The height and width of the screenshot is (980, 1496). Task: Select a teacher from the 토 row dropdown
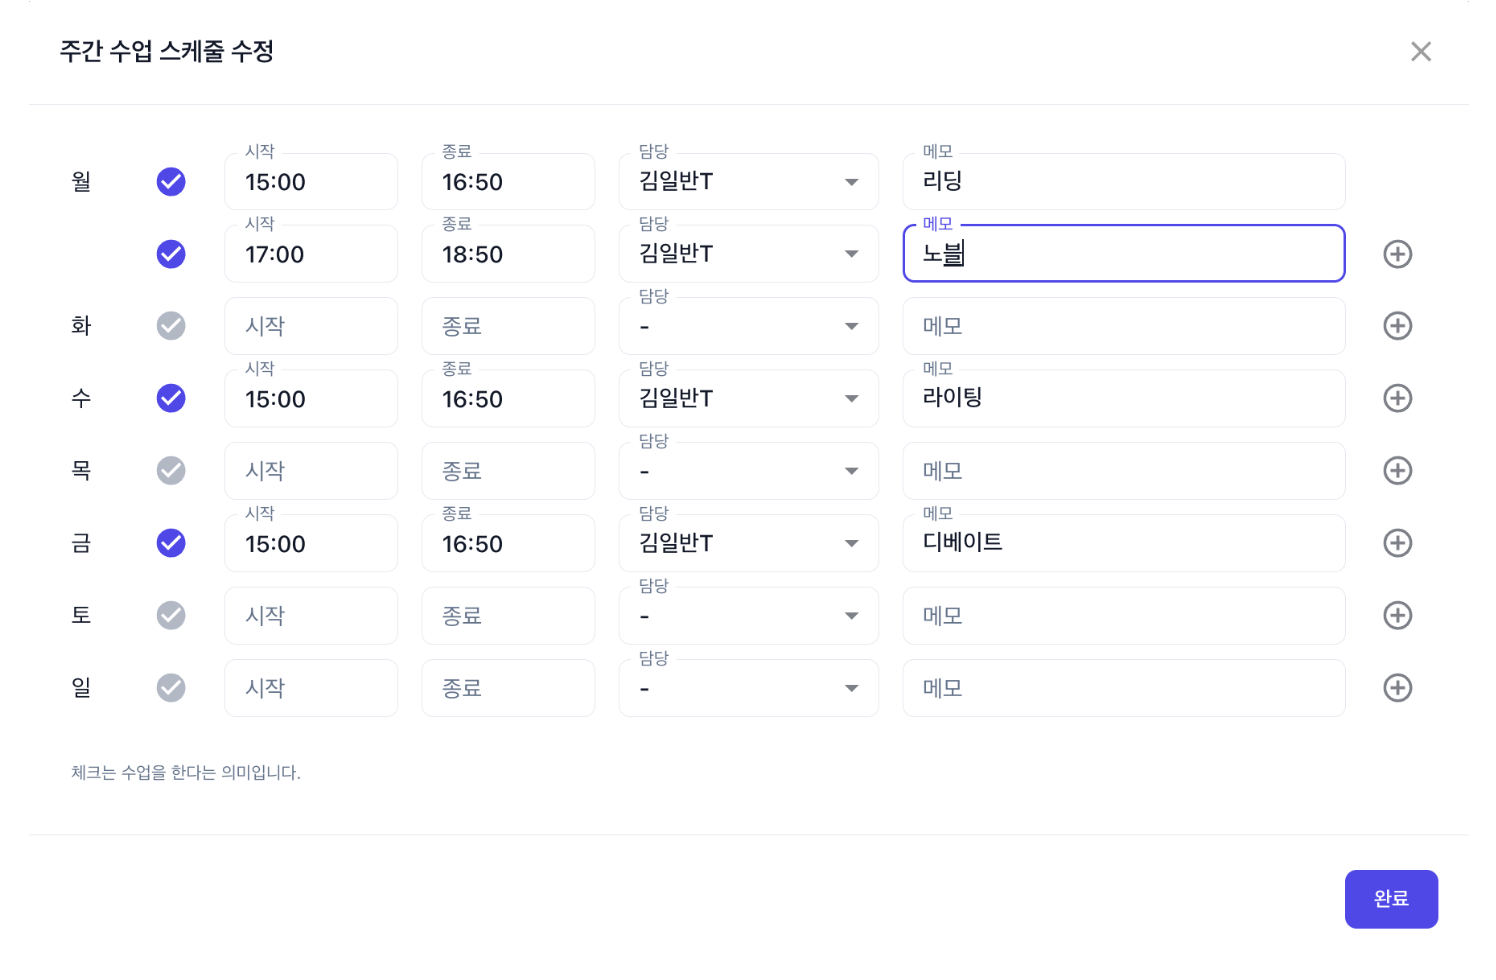coord(749,615)
